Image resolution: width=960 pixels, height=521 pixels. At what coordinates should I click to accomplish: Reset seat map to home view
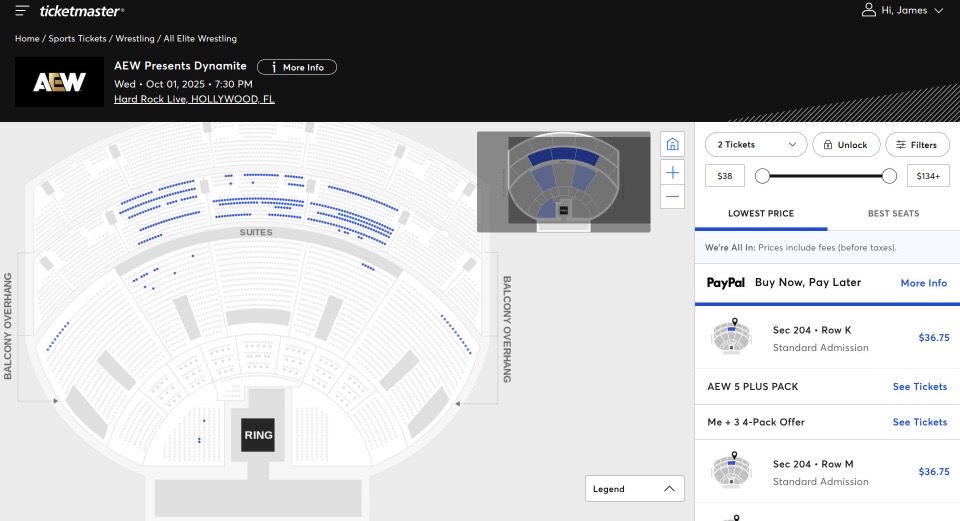tap(673, 145)
